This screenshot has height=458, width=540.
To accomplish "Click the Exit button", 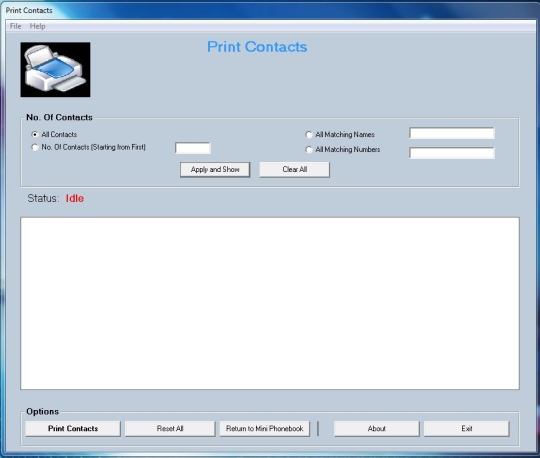I will (x=467, y=429).
